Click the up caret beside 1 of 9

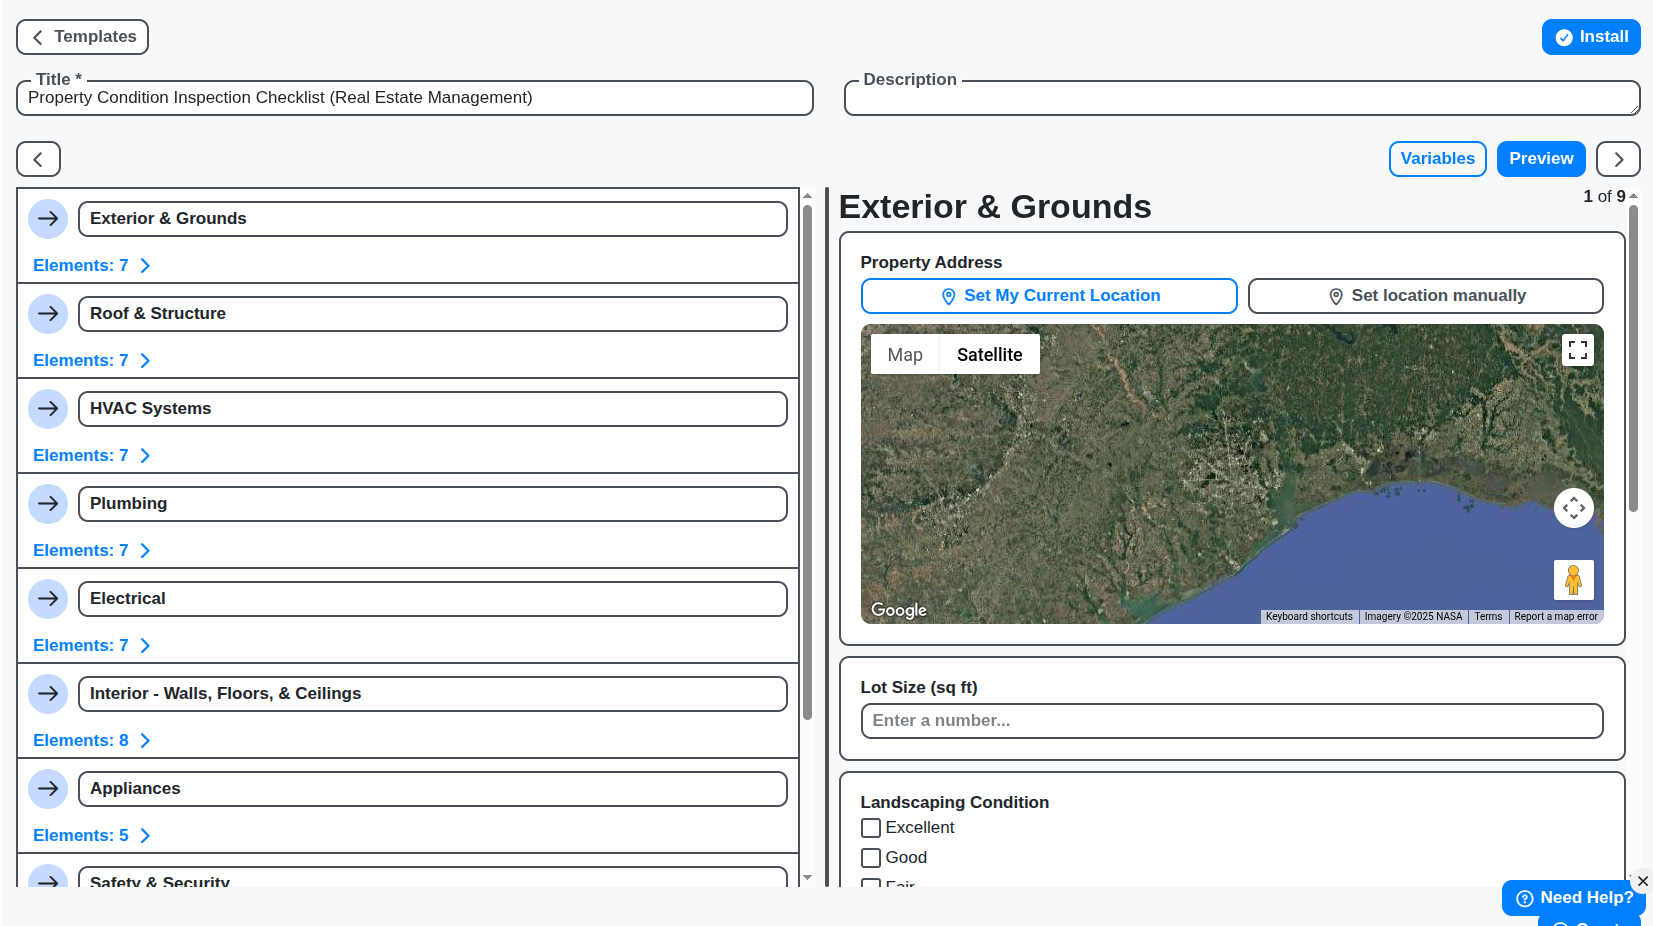pos(1633,196)
